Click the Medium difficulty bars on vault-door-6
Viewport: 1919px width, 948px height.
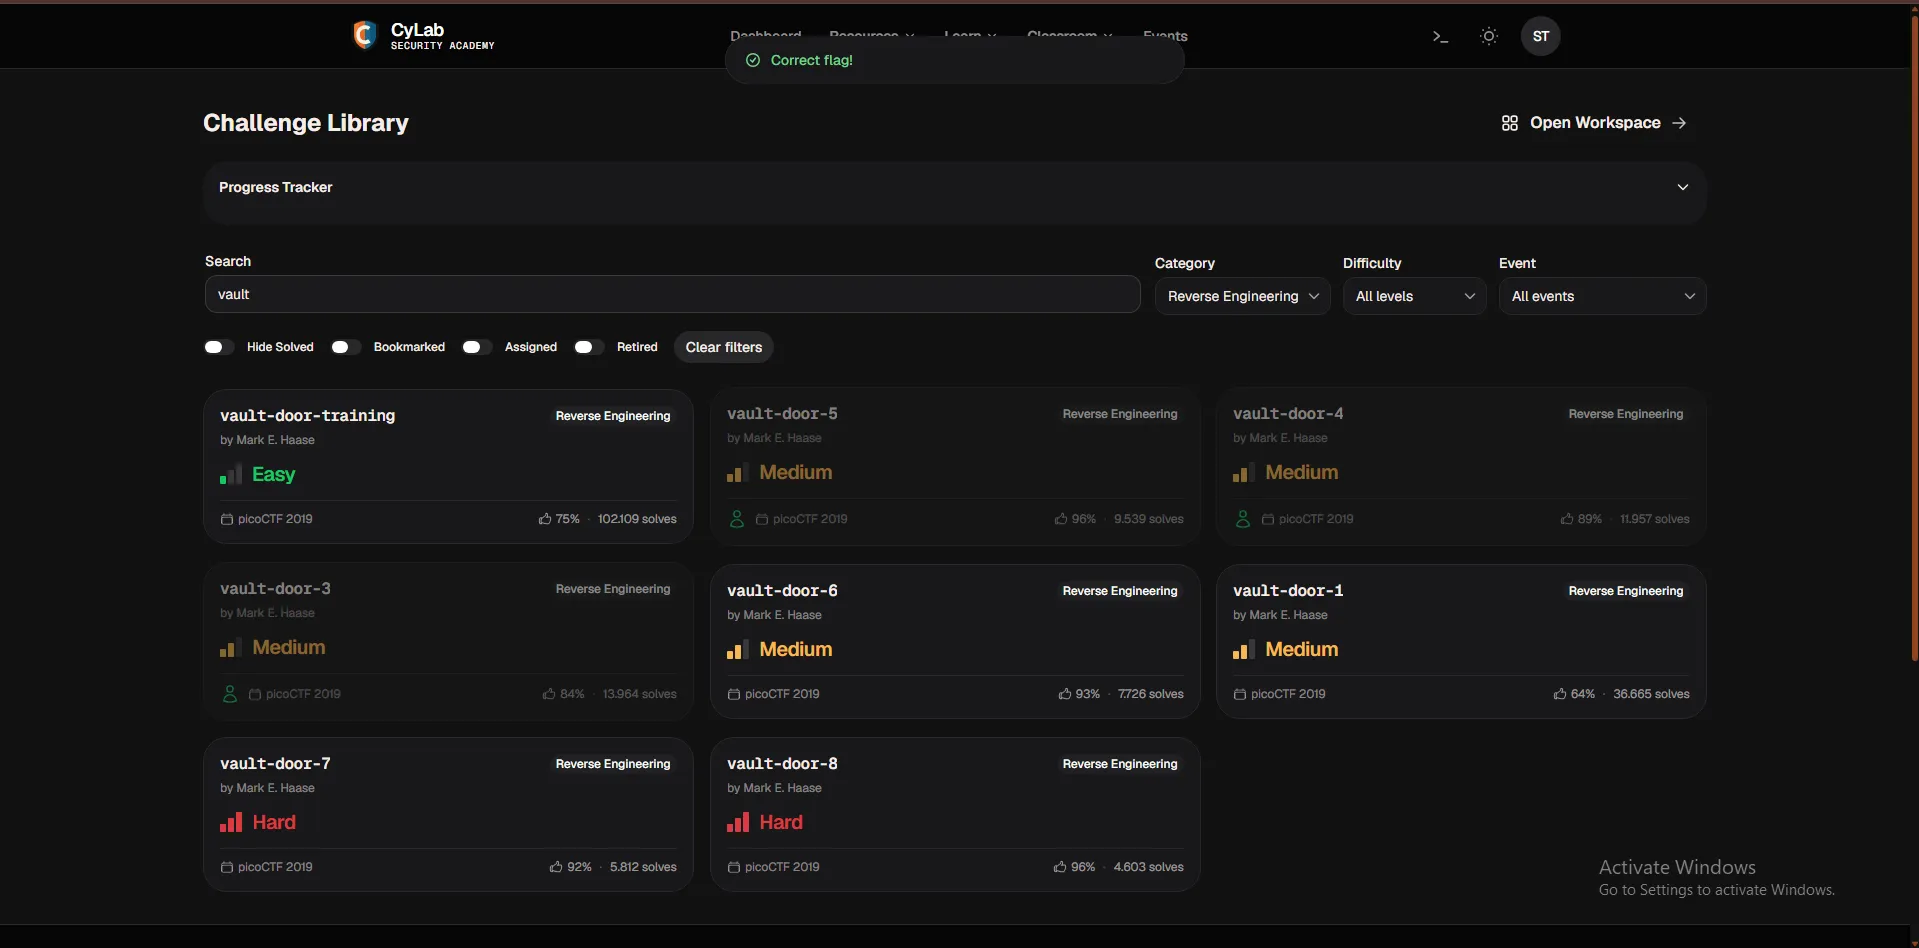pos(738,650)
